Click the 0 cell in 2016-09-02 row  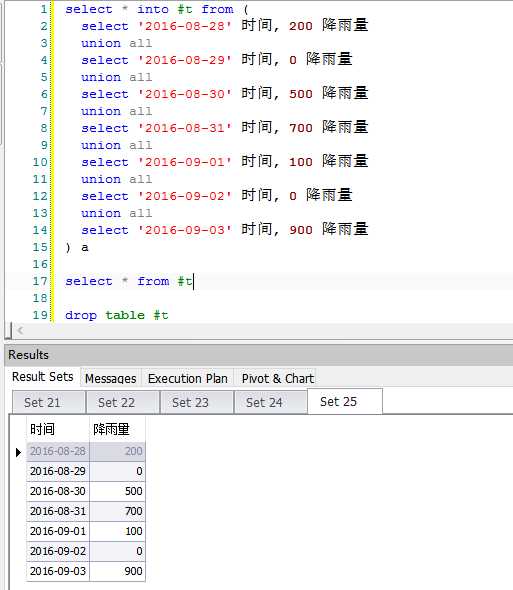pyautogui.click(x=117, y=551)
